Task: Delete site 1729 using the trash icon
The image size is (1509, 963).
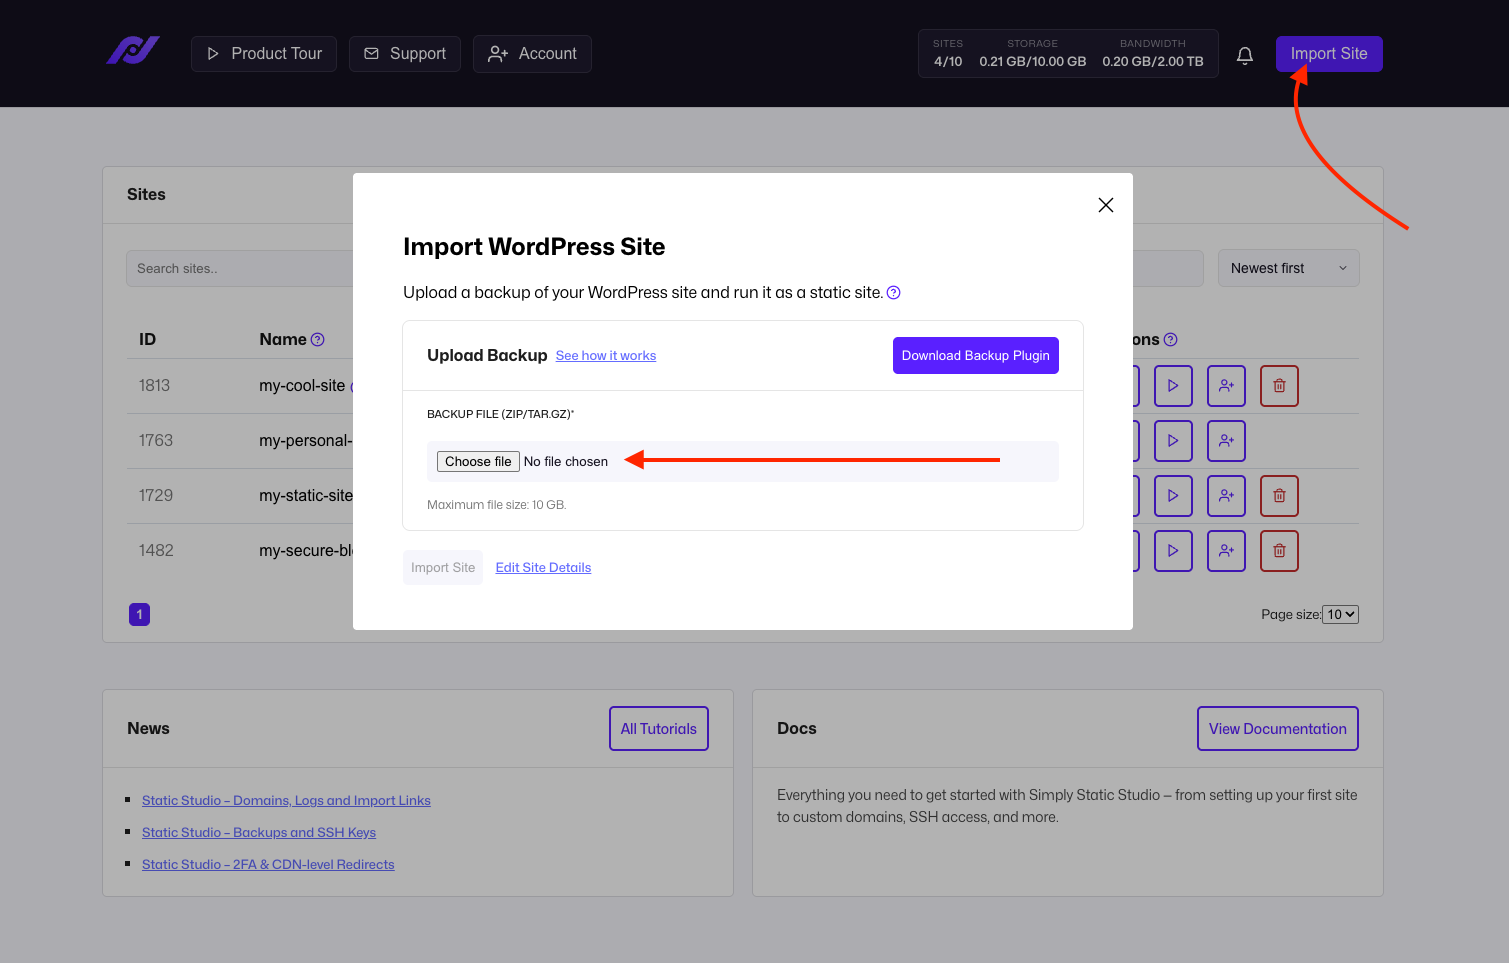Action: pos(1279,496)
